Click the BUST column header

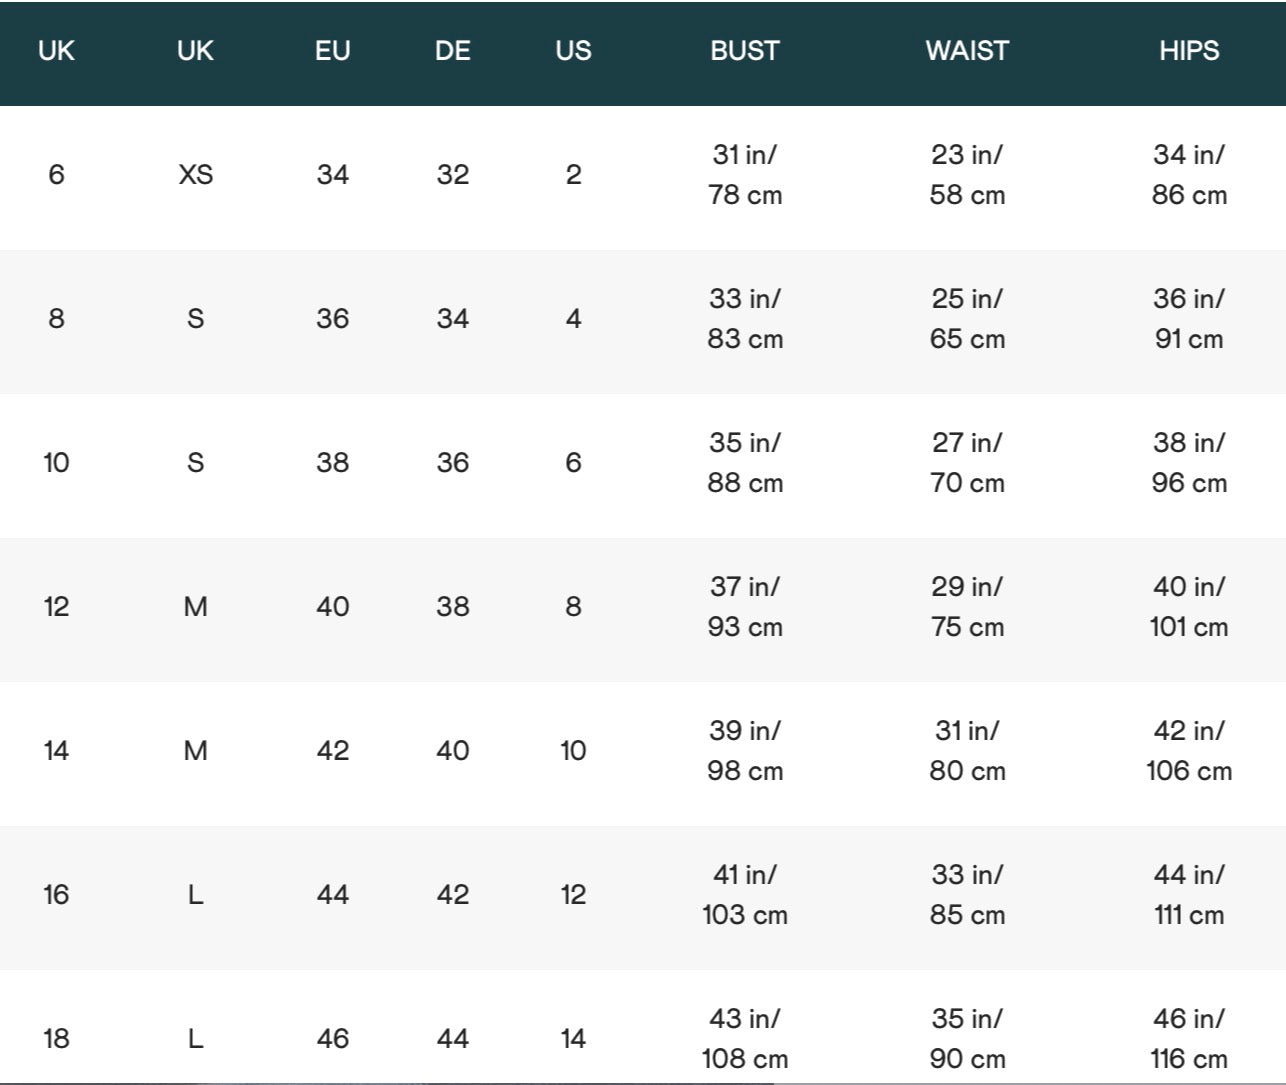click(744, 51)
